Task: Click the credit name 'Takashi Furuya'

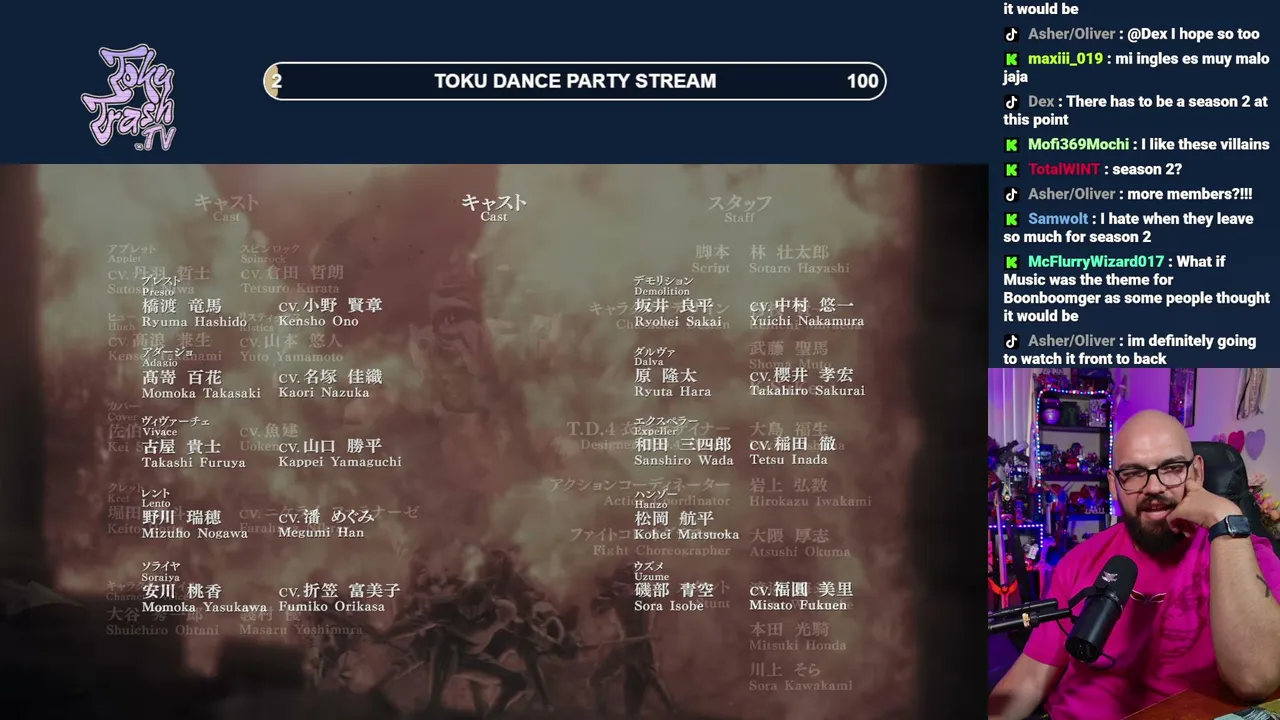Action: coord(194,463)
